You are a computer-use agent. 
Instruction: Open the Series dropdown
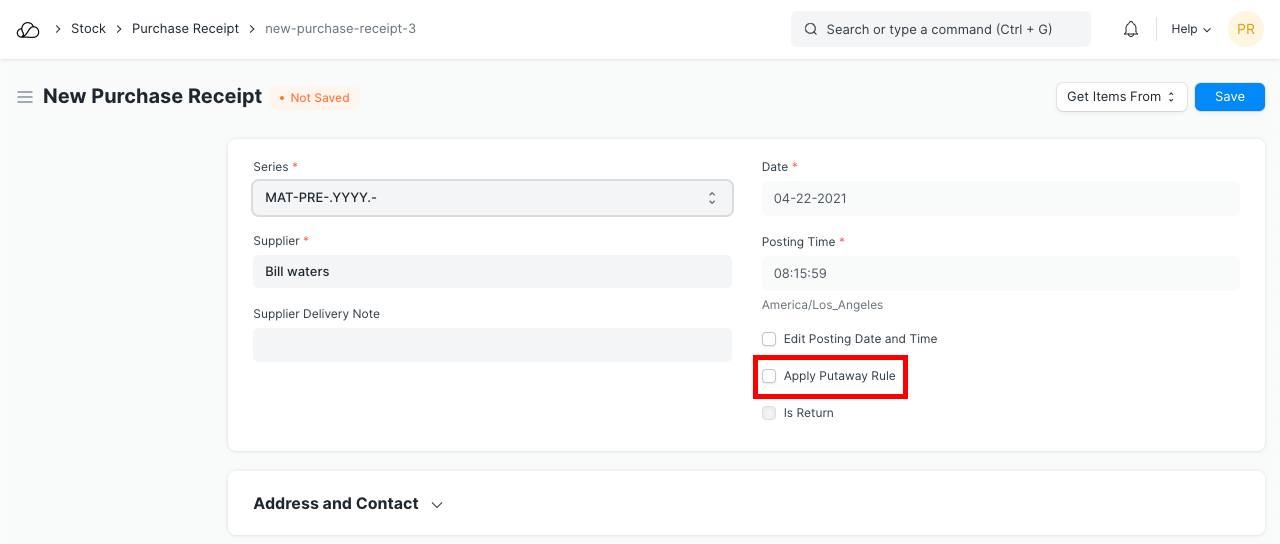click(492, 198)
